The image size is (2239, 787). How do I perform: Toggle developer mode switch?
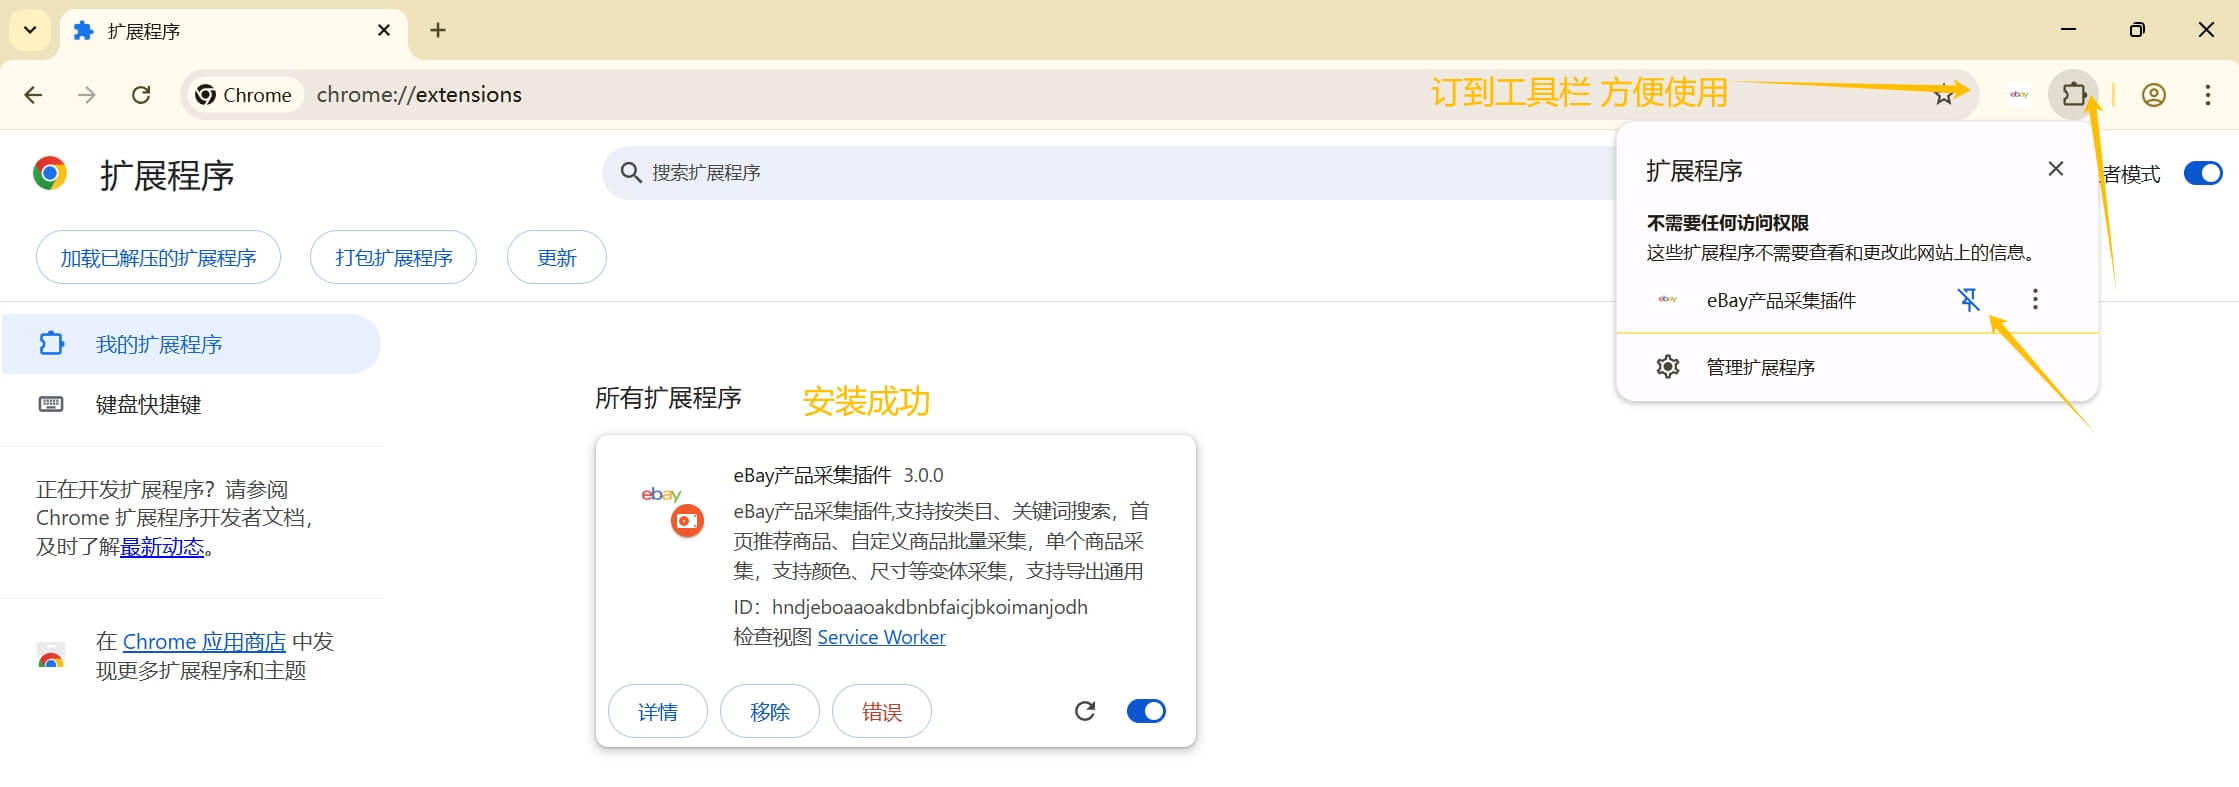[x=2202, y=174]
